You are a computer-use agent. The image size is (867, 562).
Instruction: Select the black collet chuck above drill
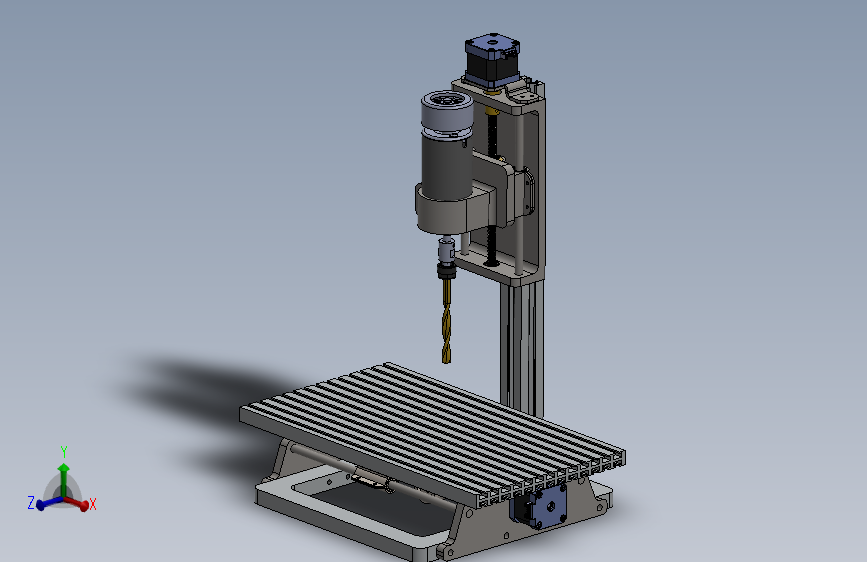(446, 270)
